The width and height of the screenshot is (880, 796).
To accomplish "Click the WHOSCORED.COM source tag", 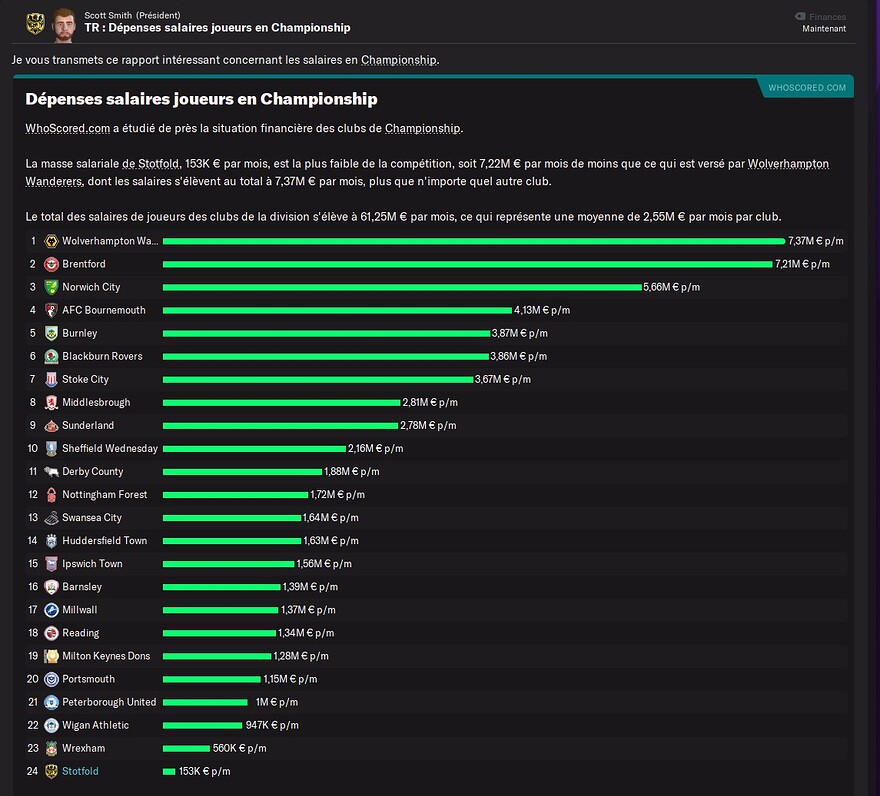I will click(x=806, y=88).
